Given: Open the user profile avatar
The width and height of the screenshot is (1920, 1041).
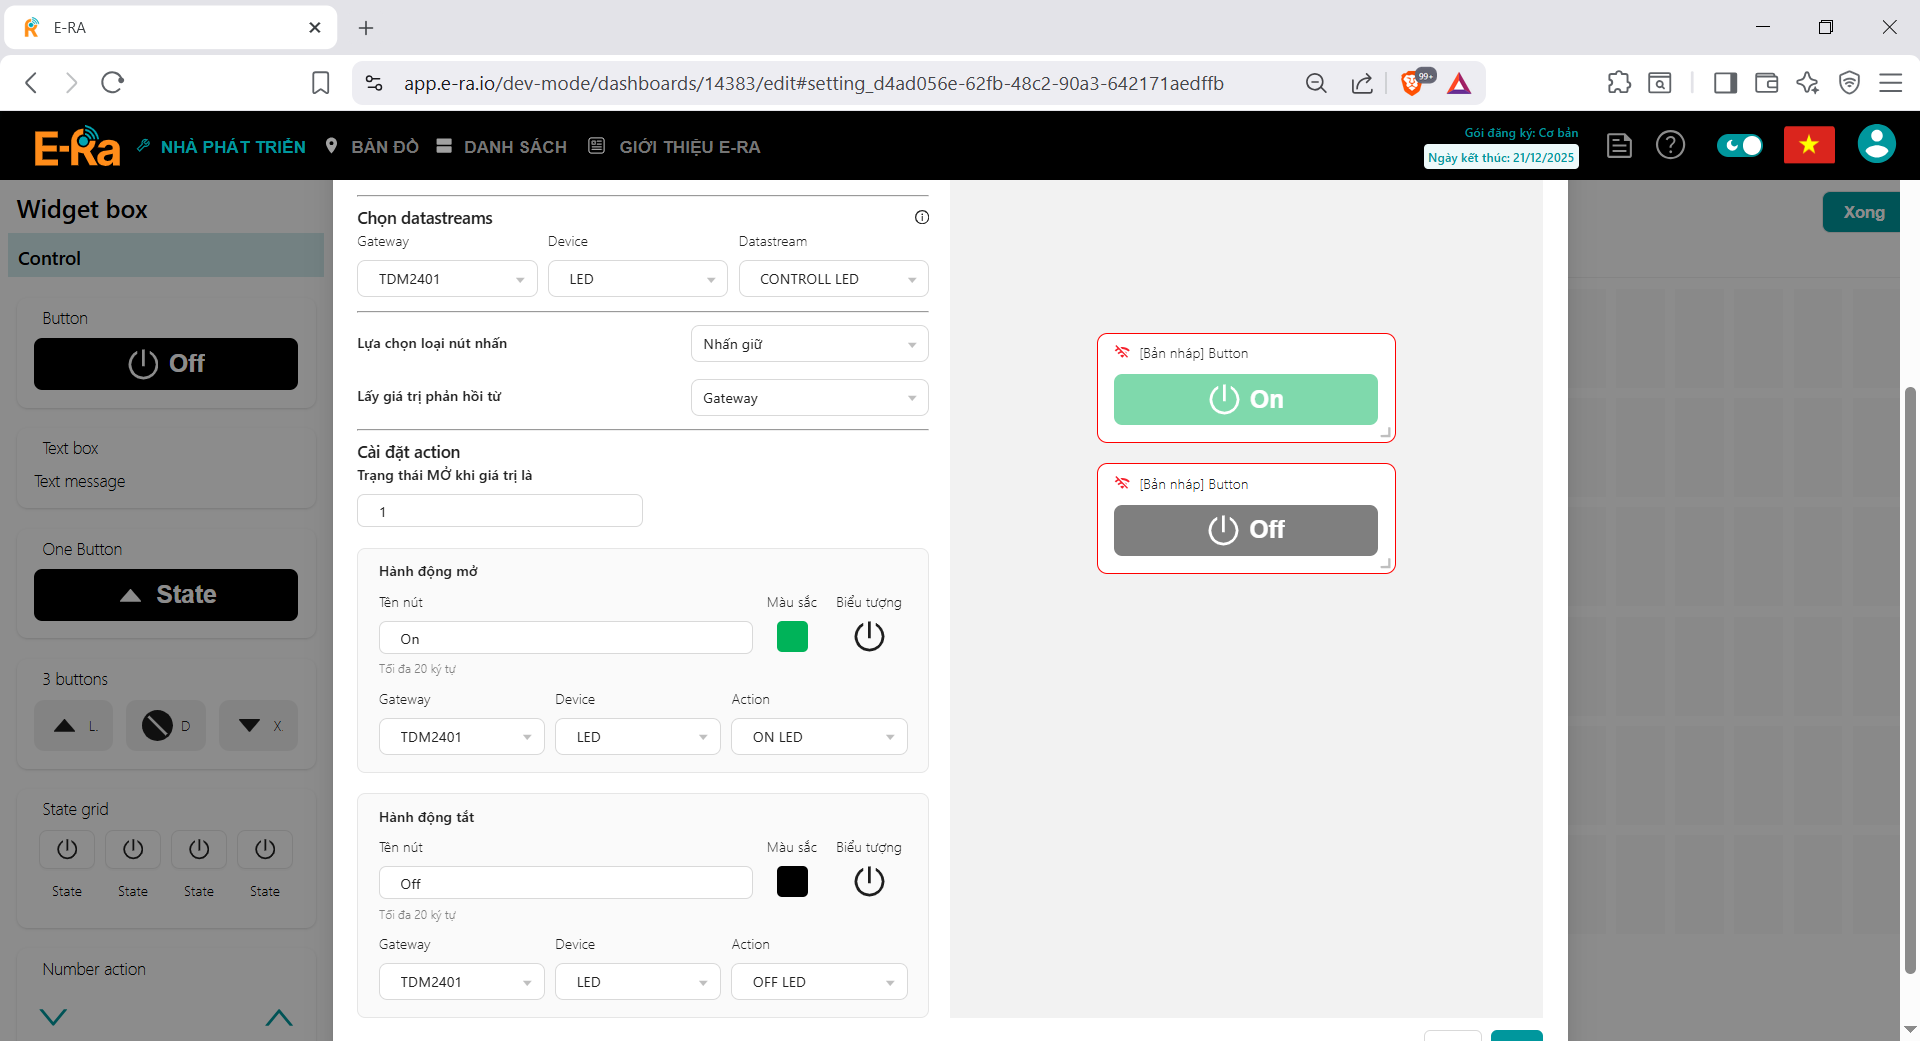Looking at the screenshot, I should [x=1876, y=144].
